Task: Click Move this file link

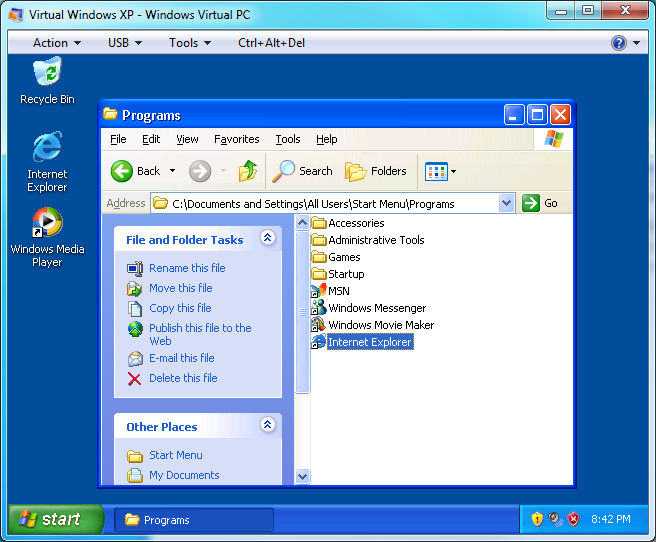Action: coord(181,288)
